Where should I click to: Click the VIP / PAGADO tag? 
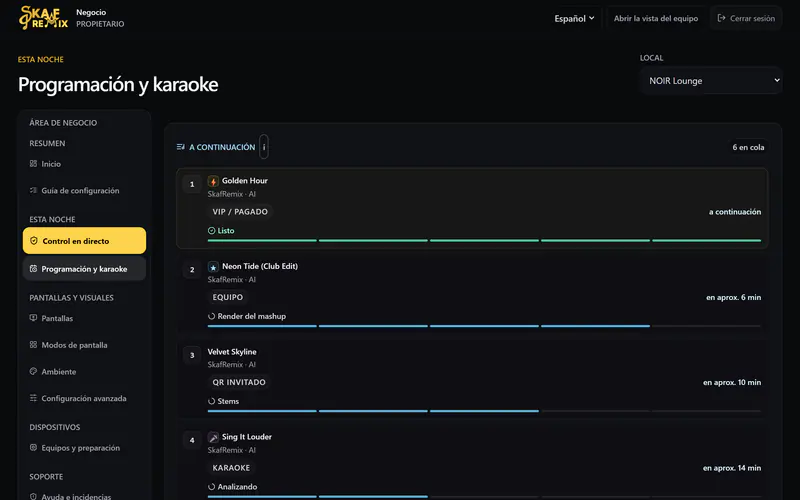coord(240,212)
